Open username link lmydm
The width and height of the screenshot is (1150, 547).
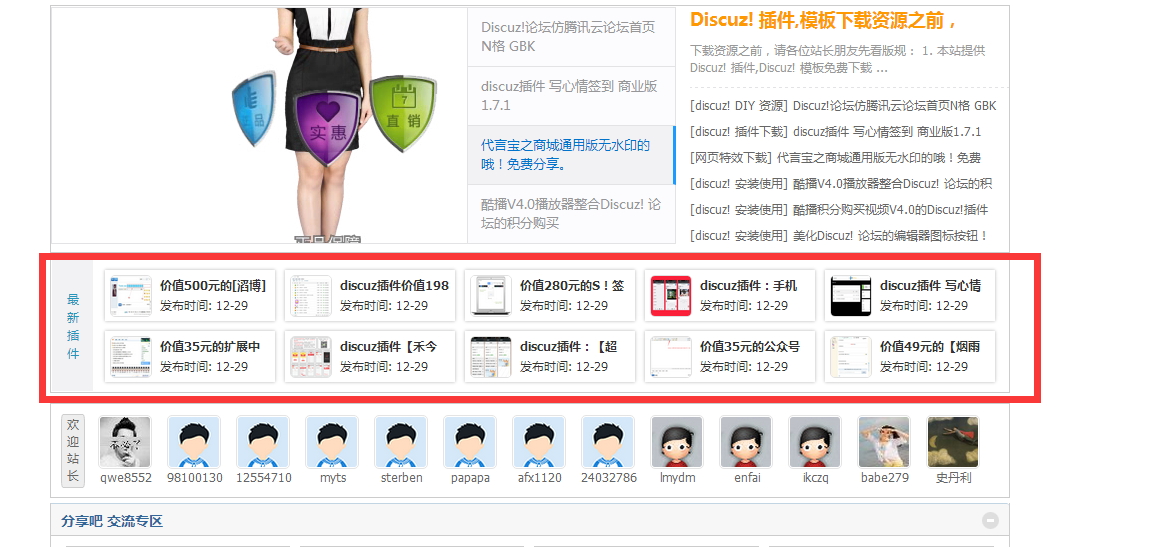tap(677, 477)
